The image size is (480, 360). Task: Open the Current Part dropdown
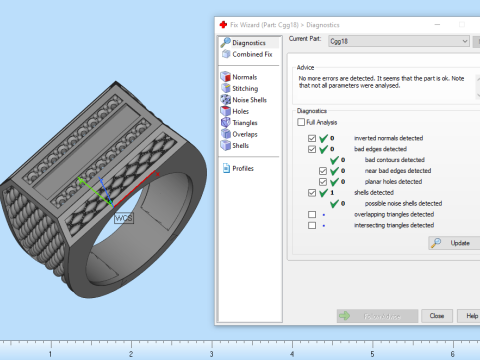pos(399,41)
